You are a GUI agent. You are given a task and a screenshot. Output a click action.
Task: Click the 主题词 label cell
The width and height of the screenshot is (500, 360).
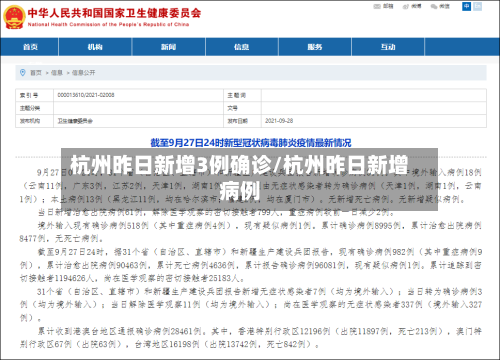[x=242, y=95]
